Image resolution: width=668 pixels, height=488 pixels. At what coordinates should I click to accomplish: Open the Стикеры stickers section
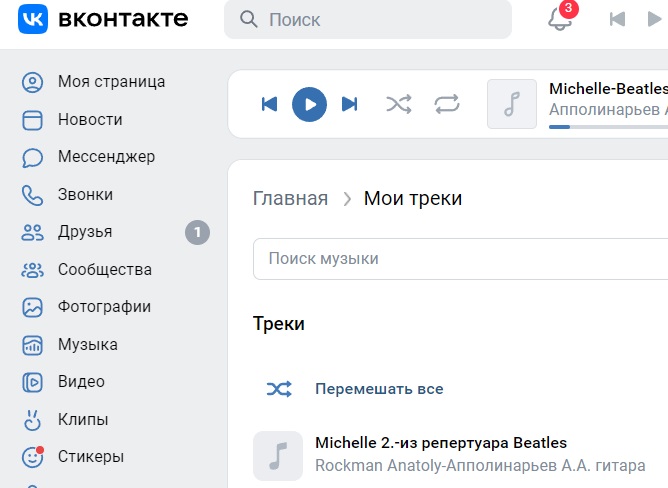(x=73, y=457)
